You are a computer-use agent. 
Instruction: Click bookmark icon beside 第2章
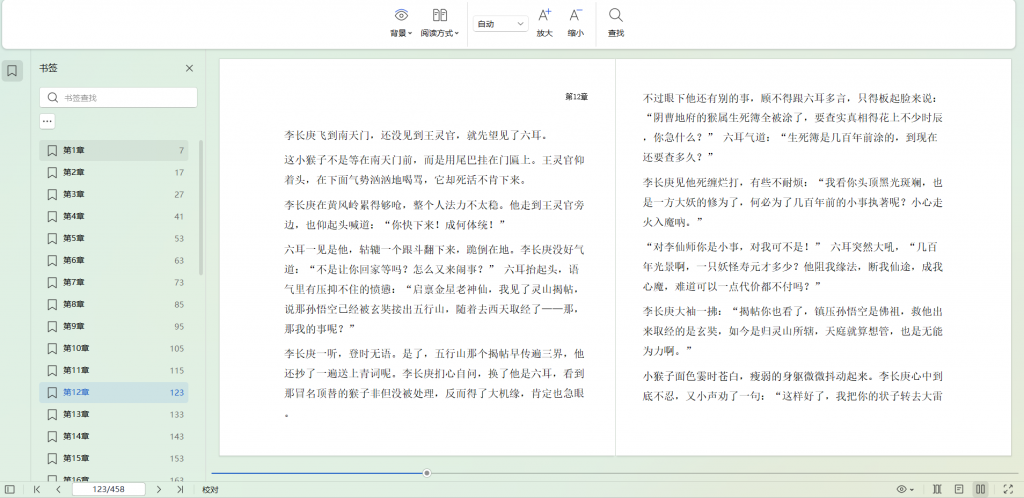(x=52, y=172)
